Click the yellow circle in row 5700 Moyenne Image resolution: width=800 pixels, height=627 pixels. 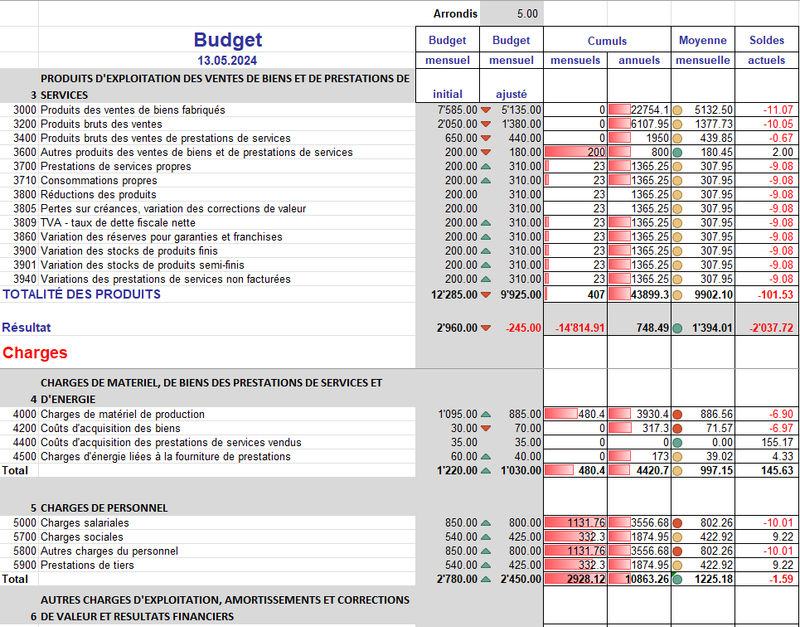[678, 537]
